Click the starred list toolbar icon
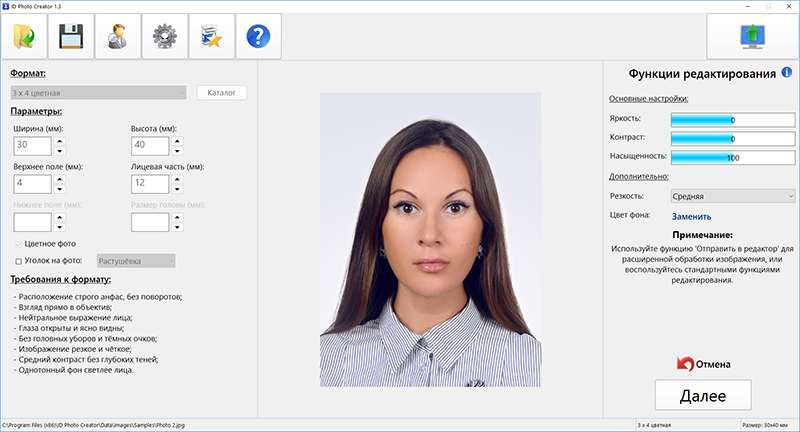Screen dimensions: 800x432 tap(211, 37)
